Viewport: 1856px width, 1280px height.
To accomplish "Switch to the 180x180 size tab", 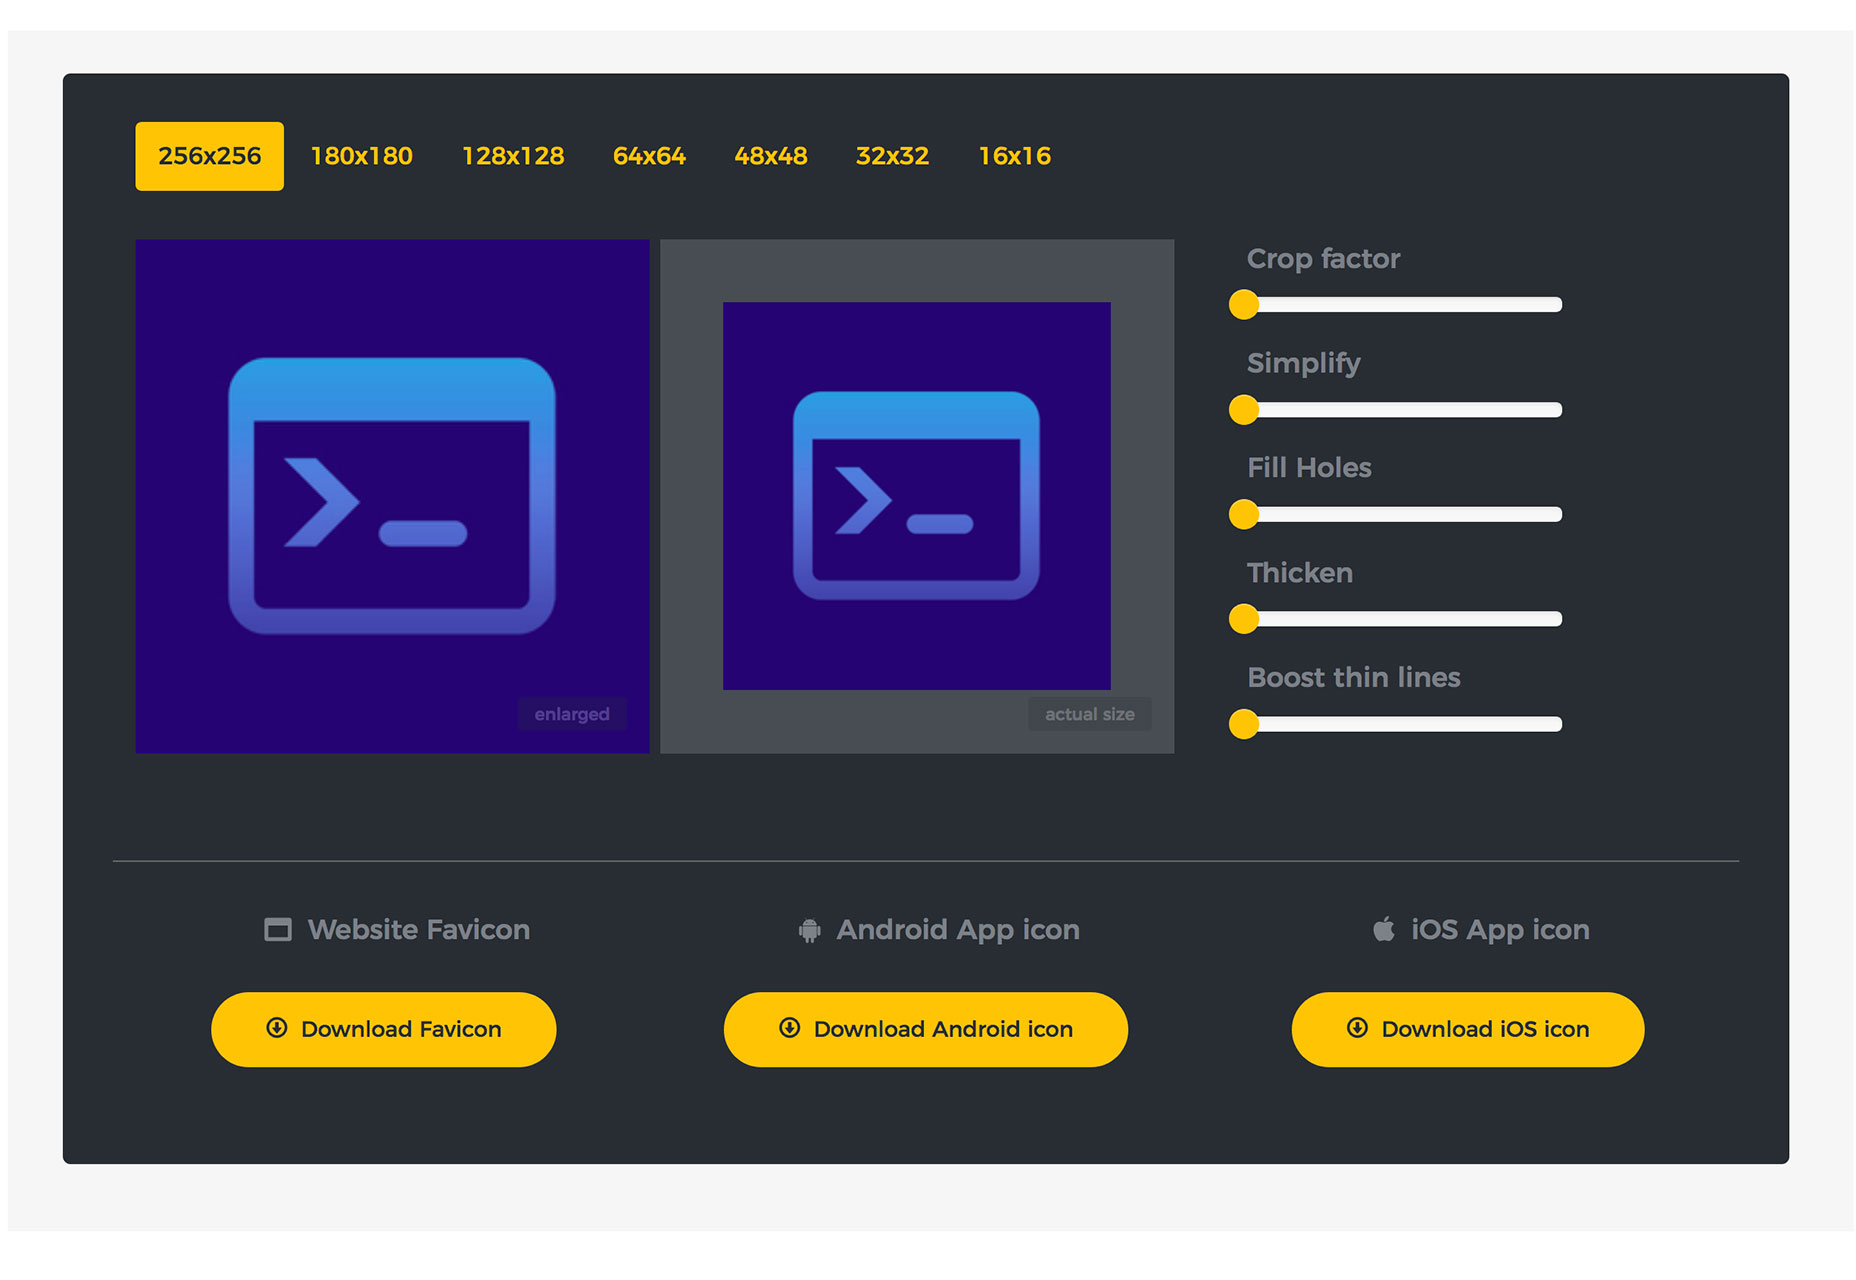I will (361, 156).
